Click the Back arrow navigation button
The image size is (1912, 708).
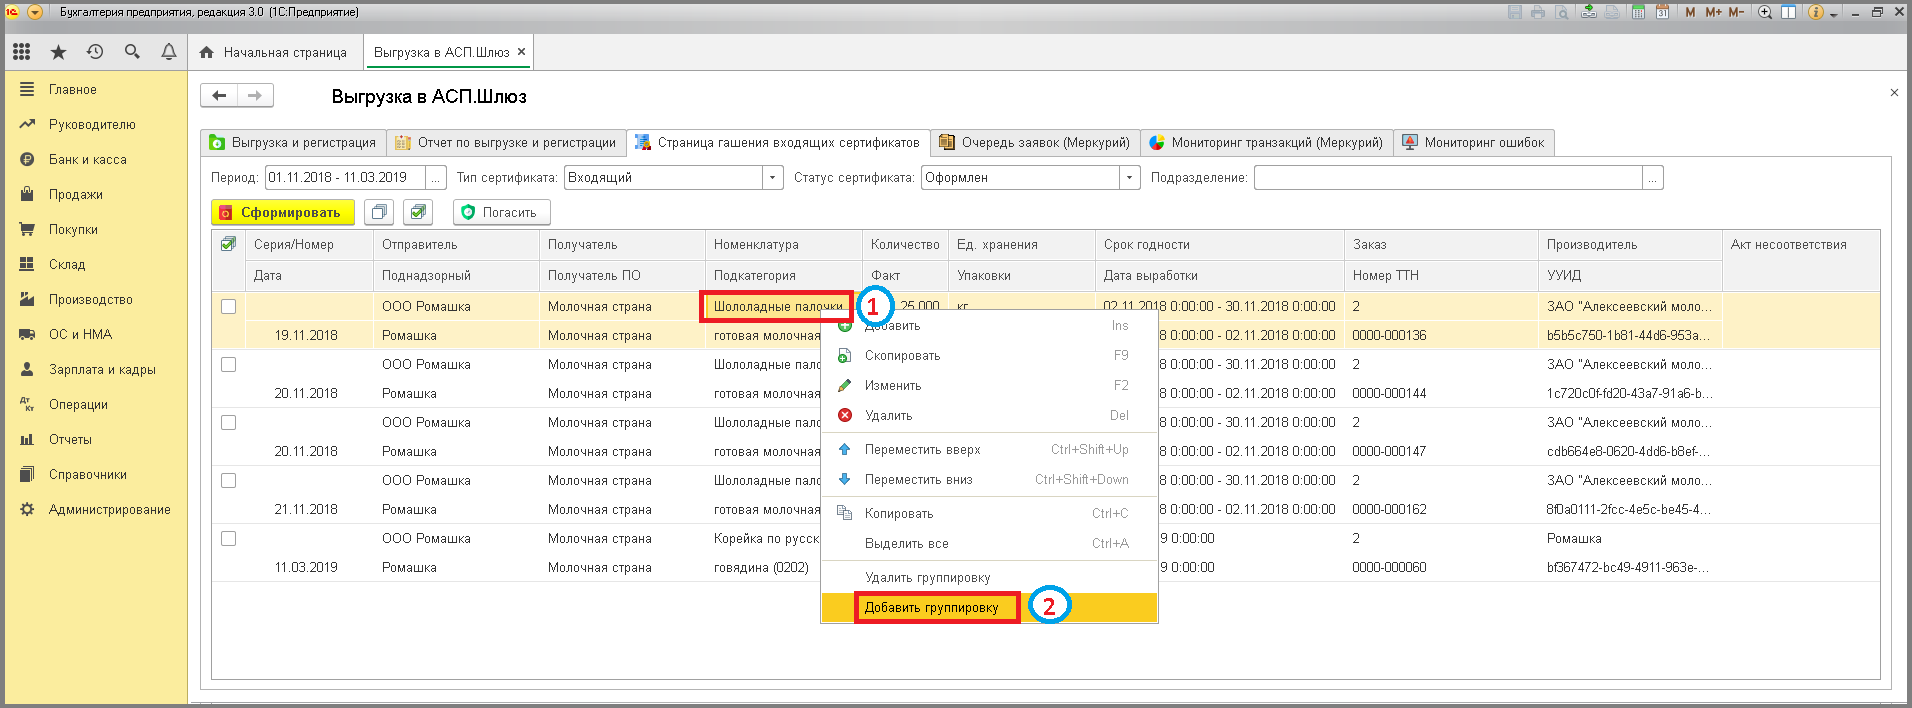click(x=219, y=96)
